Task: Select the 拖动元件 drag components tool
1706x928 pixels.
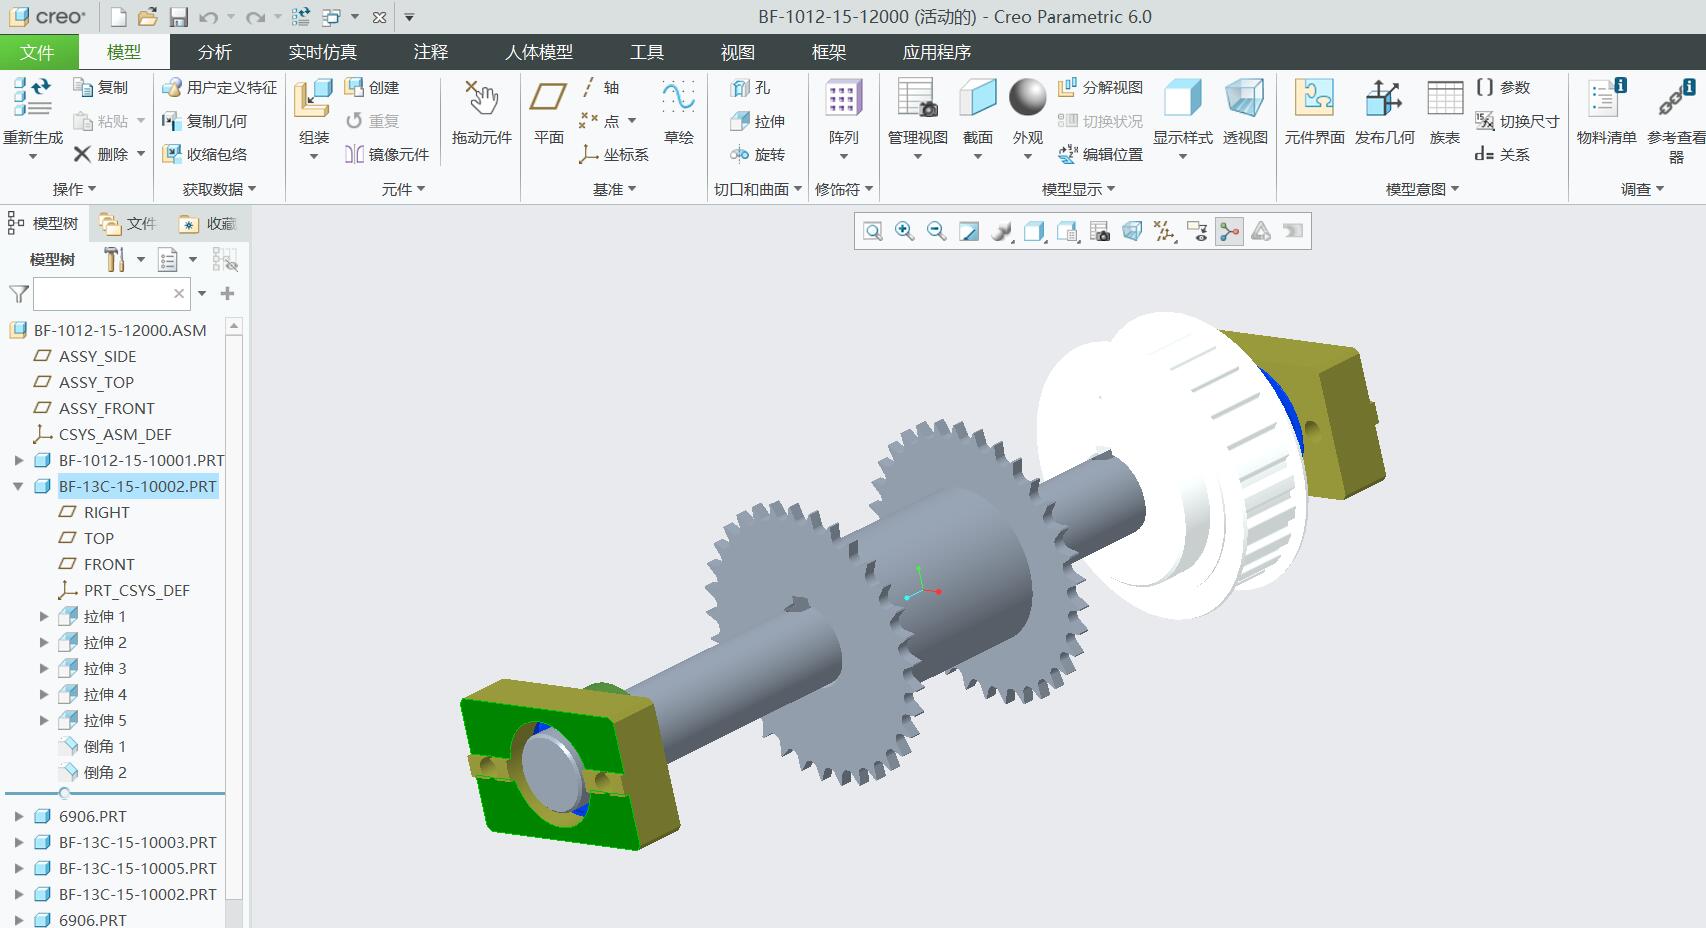Action: (x=481, y=113)
